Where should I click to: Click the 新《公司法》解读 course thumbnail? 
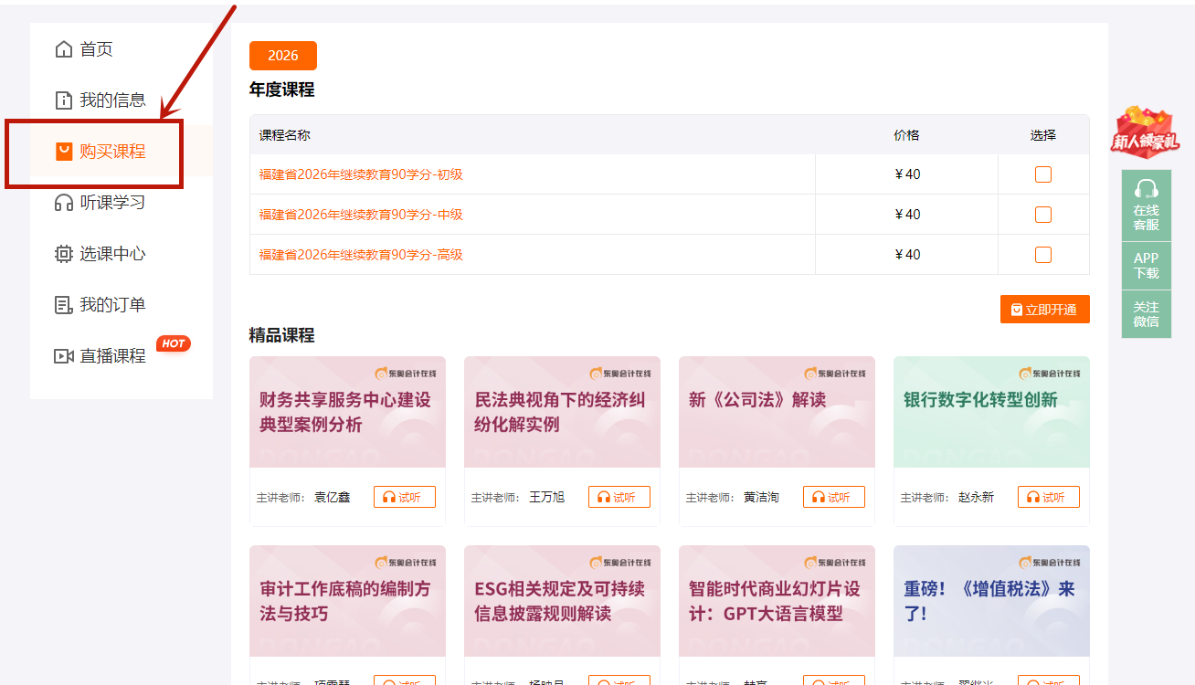776,410
